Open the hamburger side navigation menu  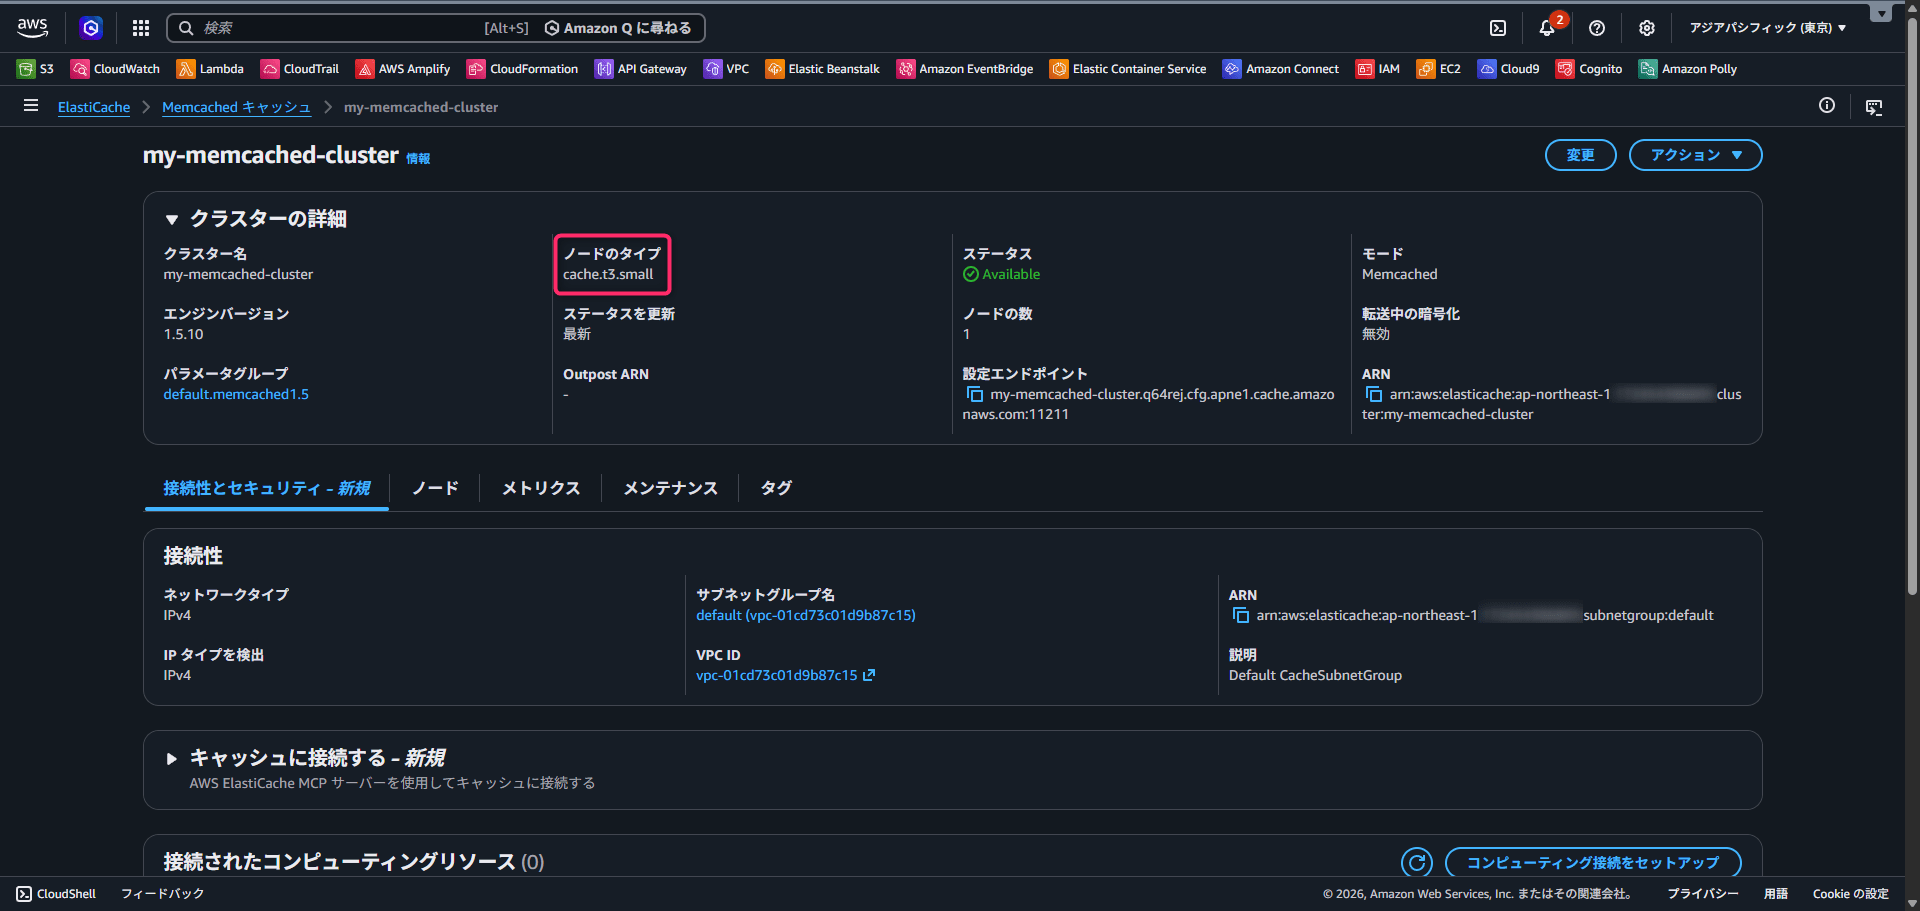(31, 106)
